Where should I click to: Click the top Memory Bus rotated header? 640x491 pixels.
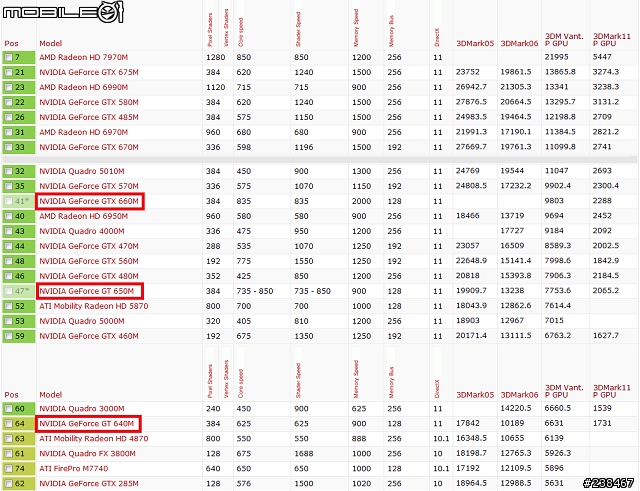tap(391, 31)
